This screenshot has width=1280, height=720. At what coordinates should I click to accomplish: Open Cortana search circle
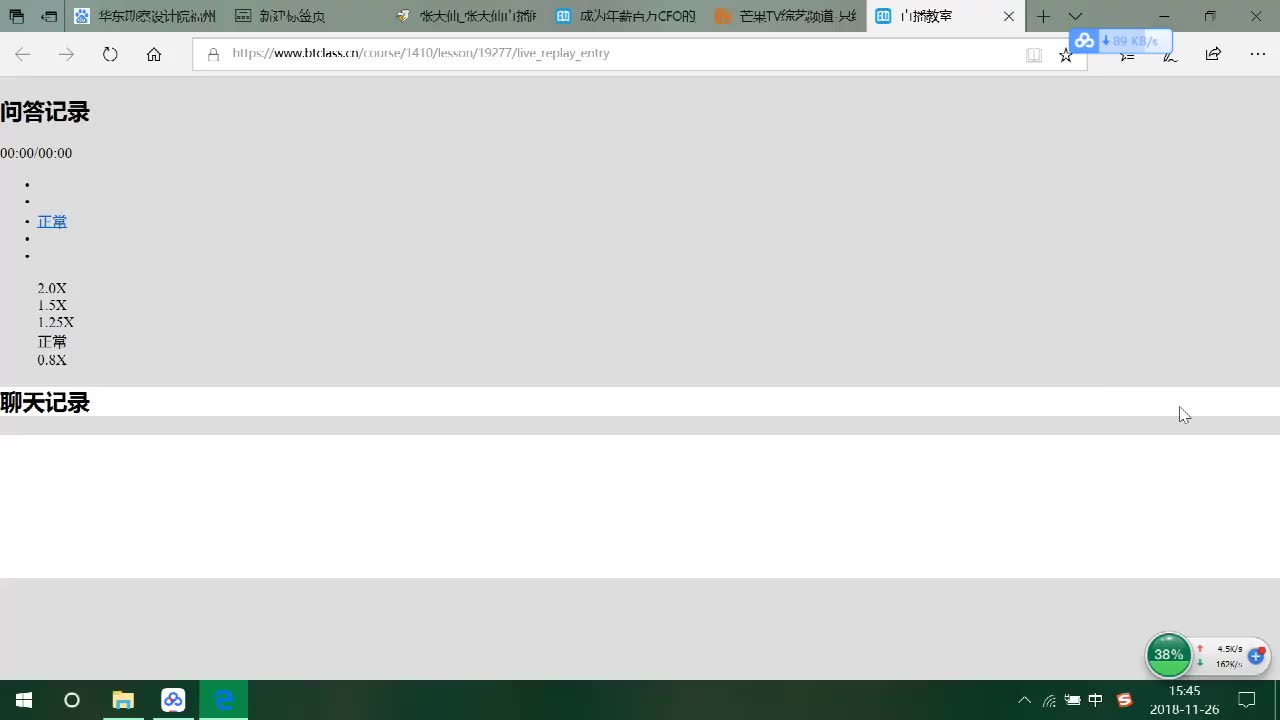(72, 700)
